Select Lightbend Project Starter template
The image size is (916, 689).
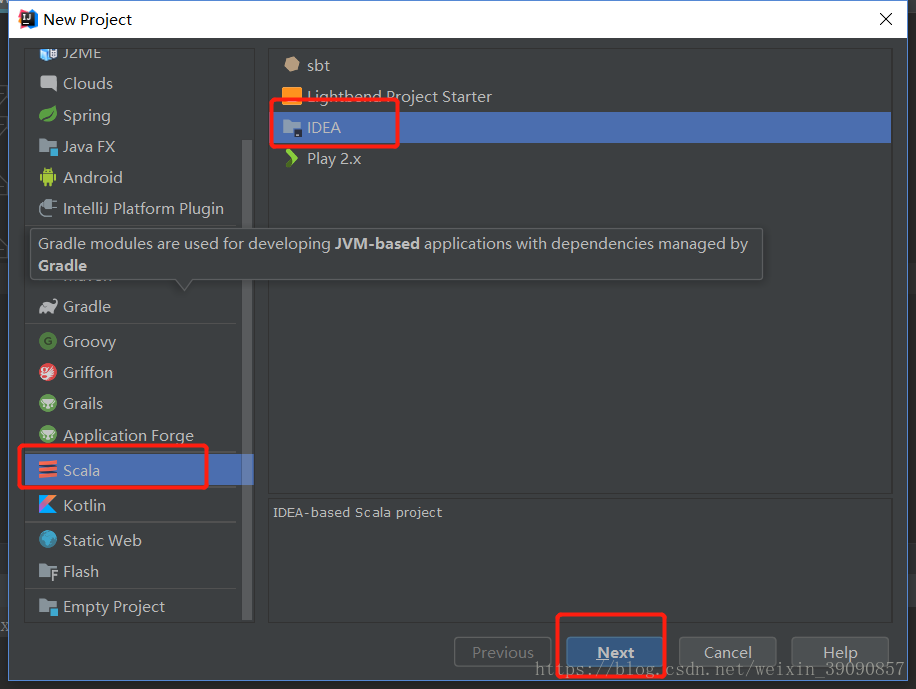580,96
